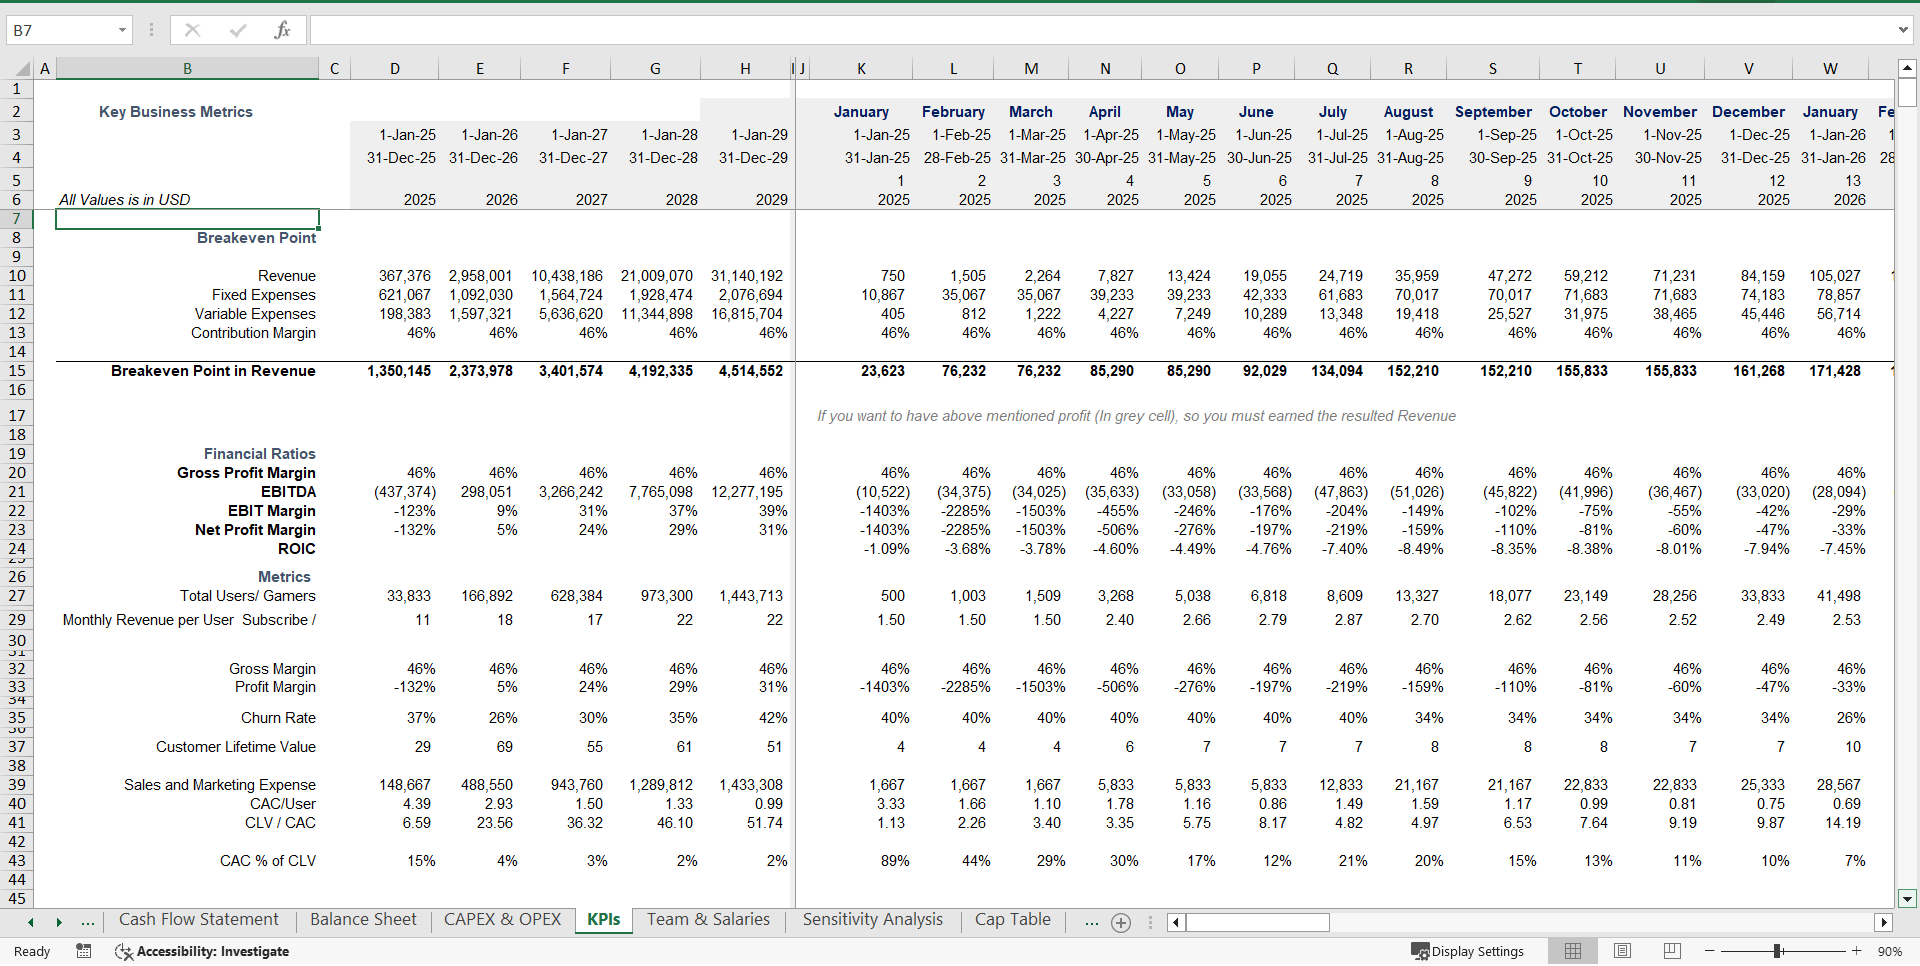
Task: Select the 'CAC % of CLV' label
Action: click(x=268, y=861)
